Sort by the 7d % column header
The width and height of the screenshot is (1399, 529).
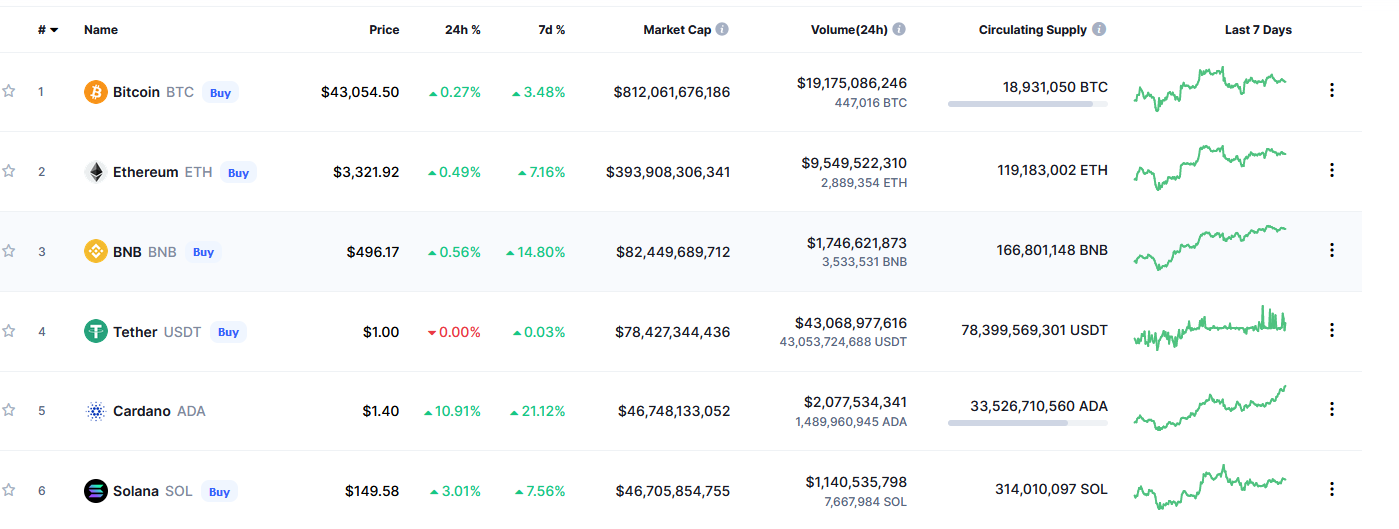click(x=551, y=30)
